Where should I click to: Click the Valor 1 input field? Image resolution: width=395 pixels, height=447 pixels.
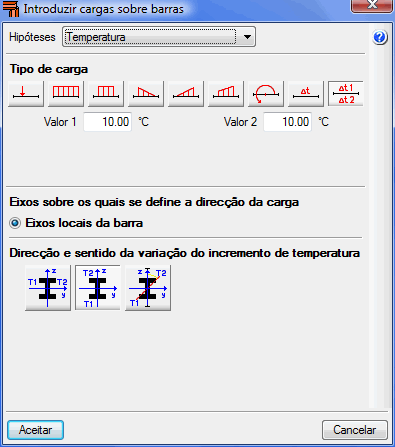108,122
